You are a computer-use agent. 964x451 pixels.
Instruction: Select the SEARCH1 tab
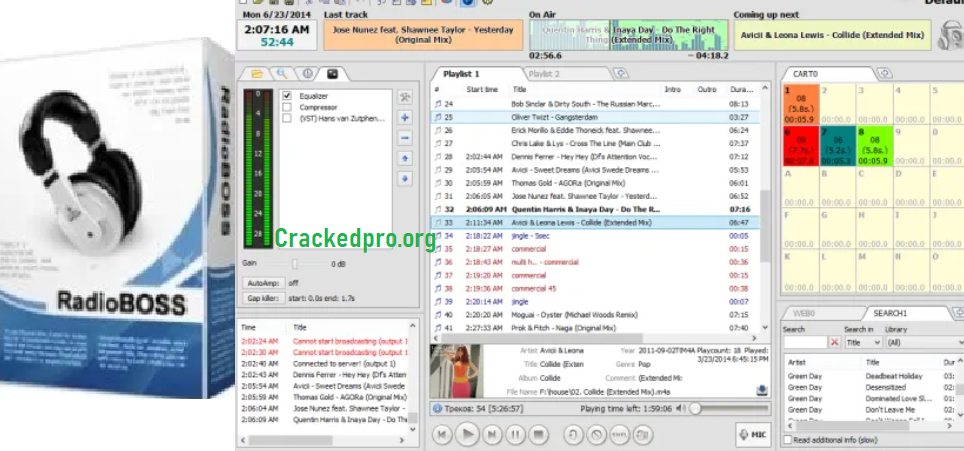click(x=890, y=313)
